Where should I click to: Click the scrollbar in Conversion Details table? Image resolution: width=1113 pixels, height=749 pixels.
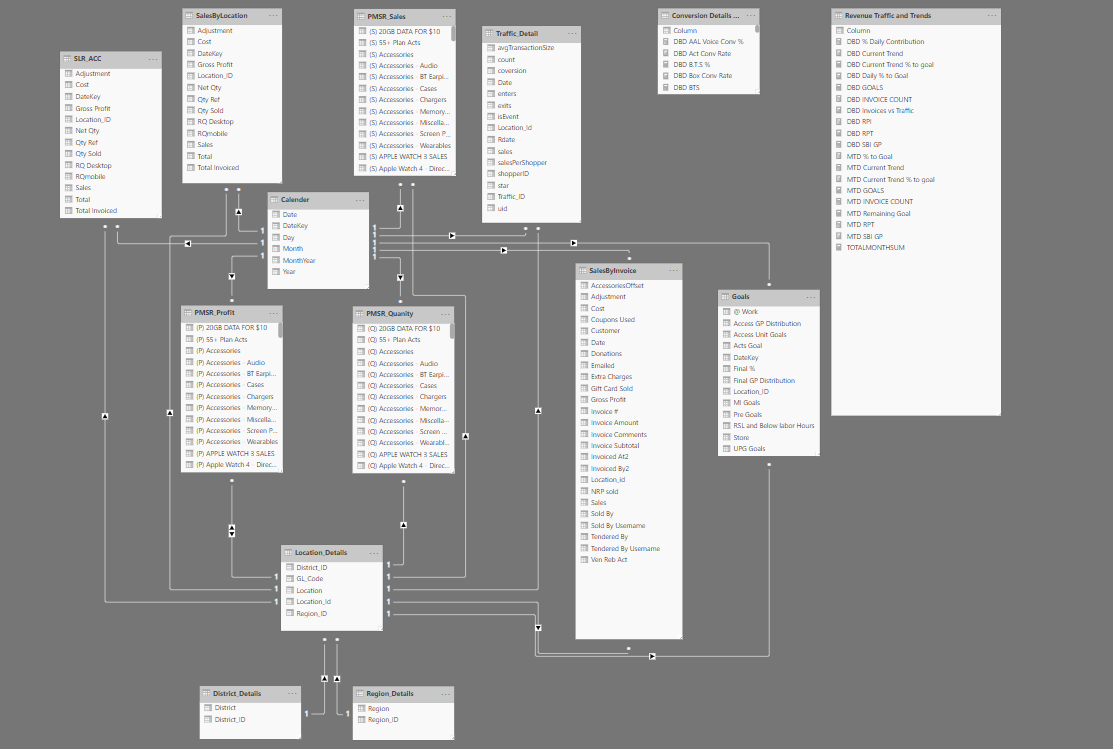pyautogui.click(x=757, y=29)
